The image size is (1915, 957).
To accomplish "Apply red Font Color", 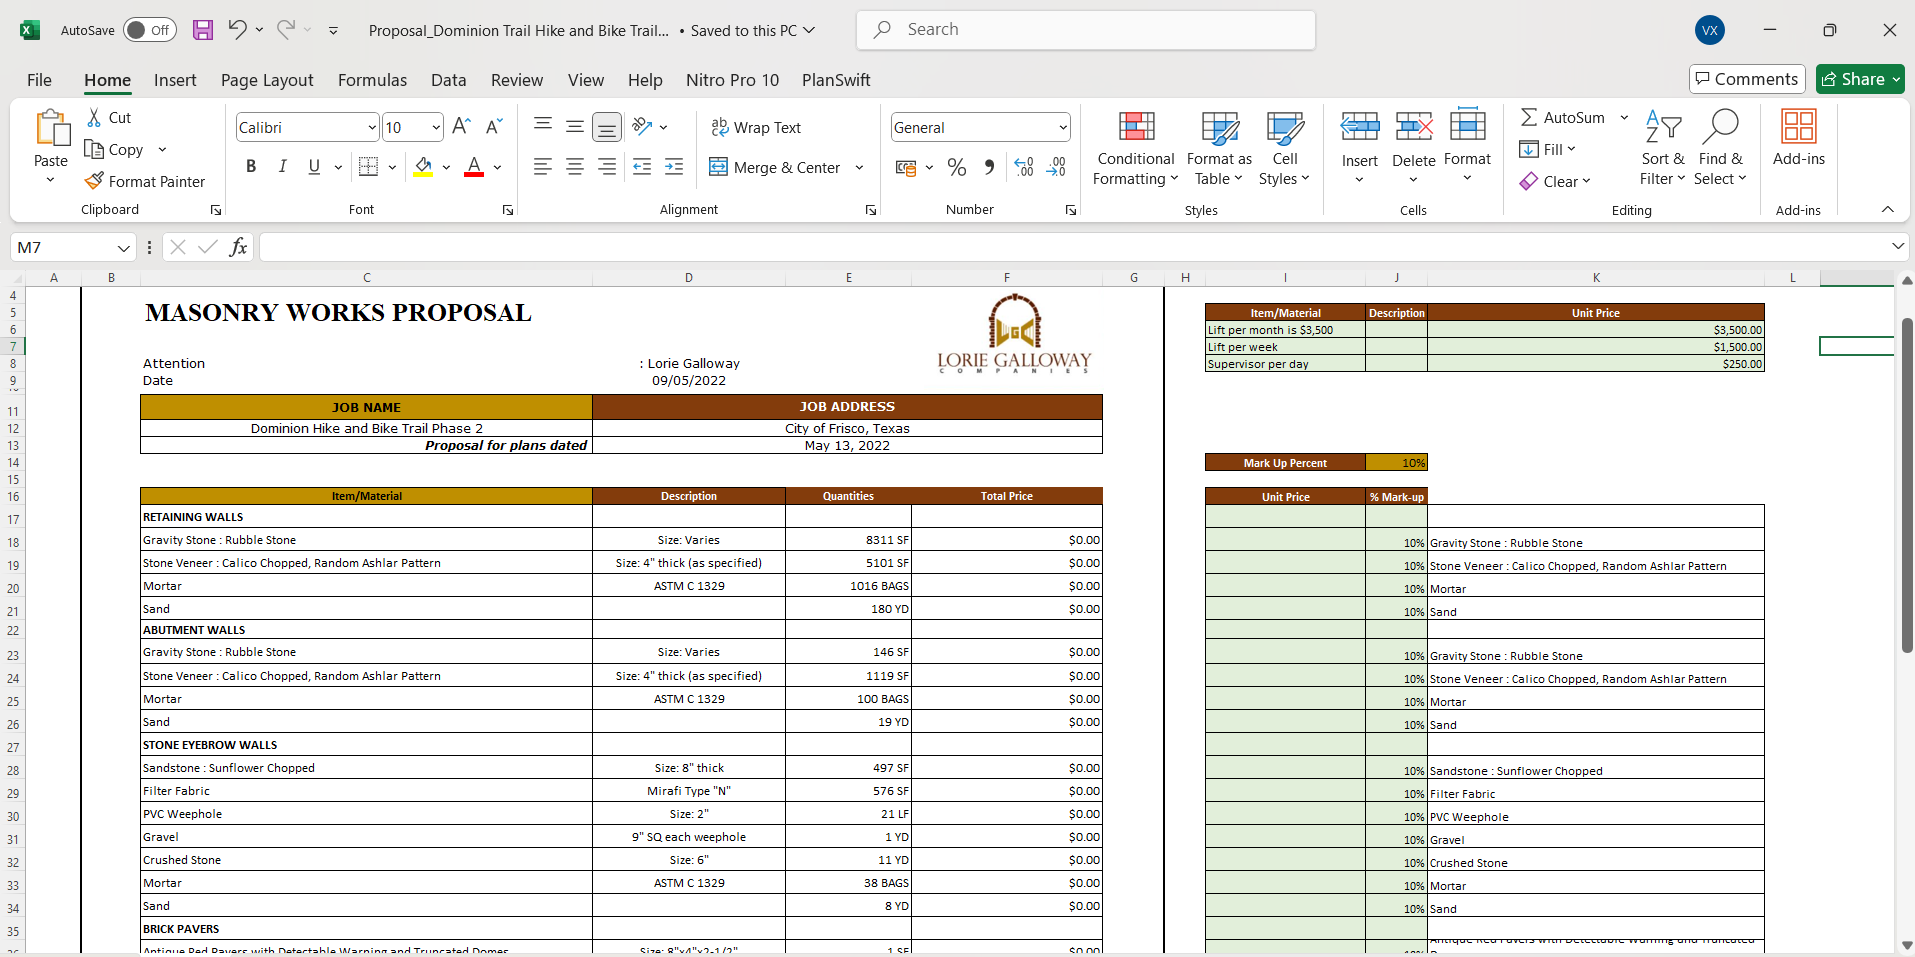I will point(474,167).
